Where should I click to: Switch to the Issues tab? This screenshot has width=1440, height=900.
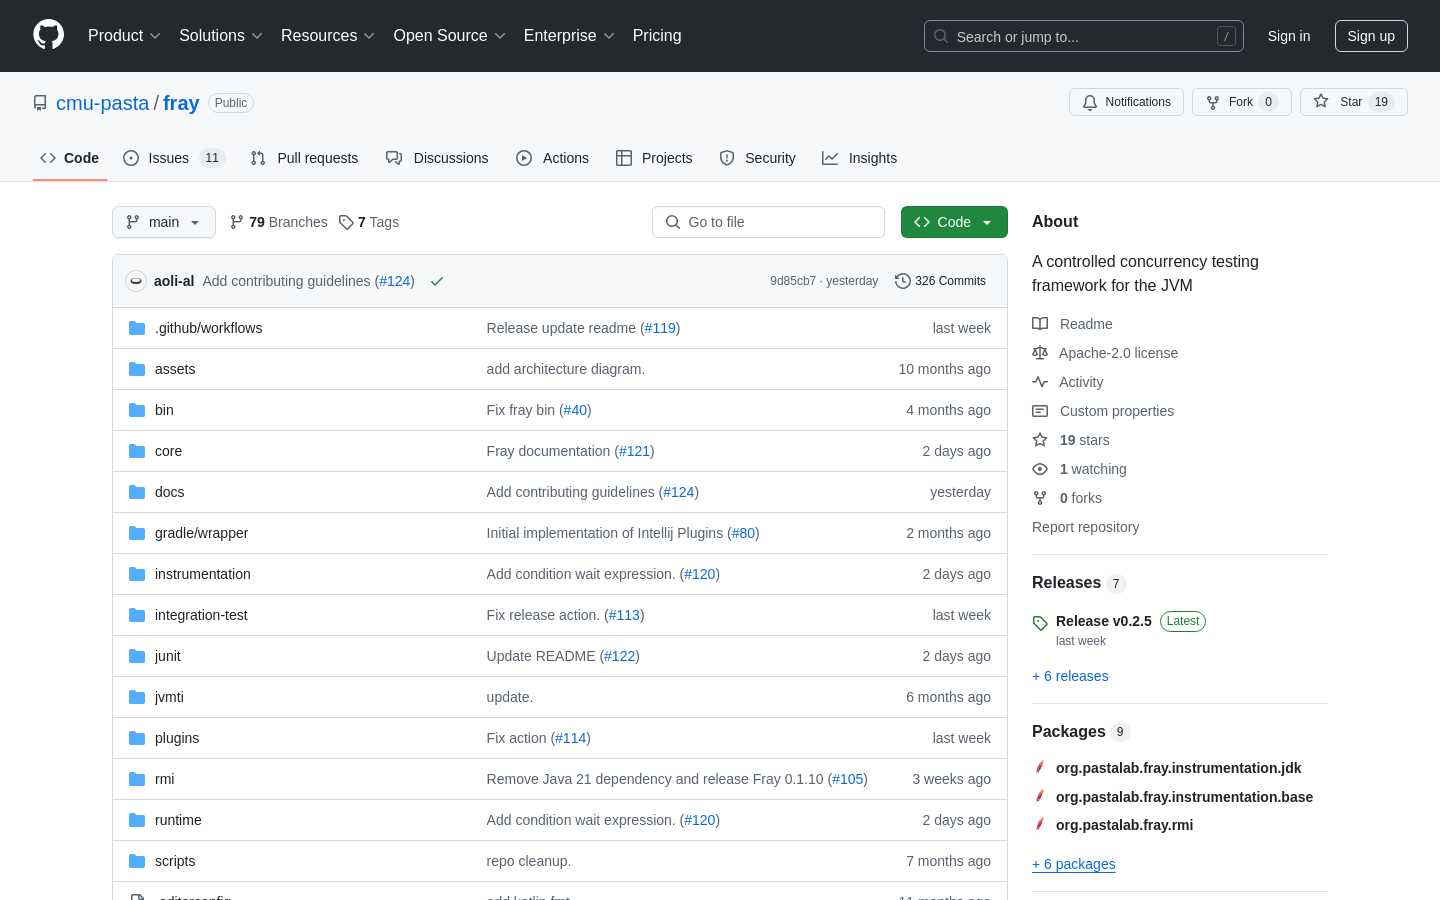(174, 158)
